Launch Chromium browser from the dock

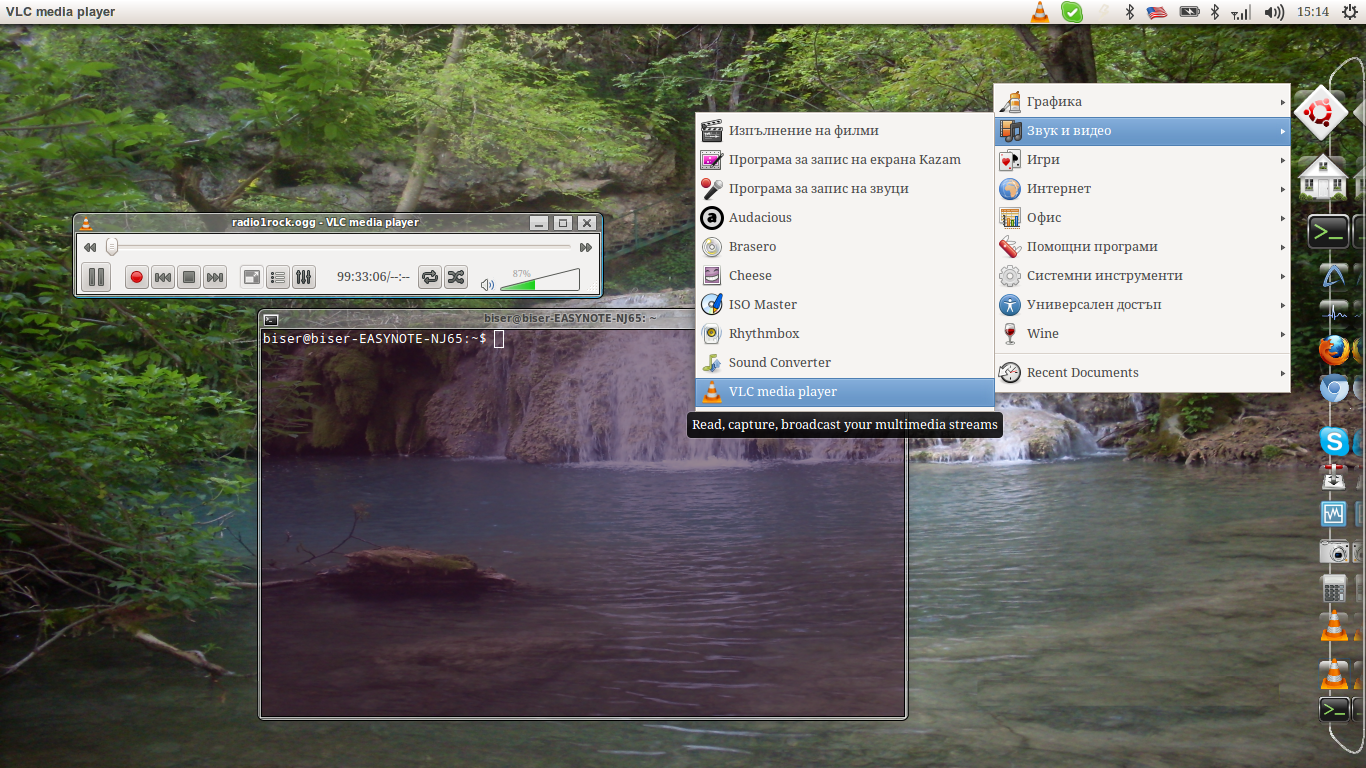[1333, 388]
